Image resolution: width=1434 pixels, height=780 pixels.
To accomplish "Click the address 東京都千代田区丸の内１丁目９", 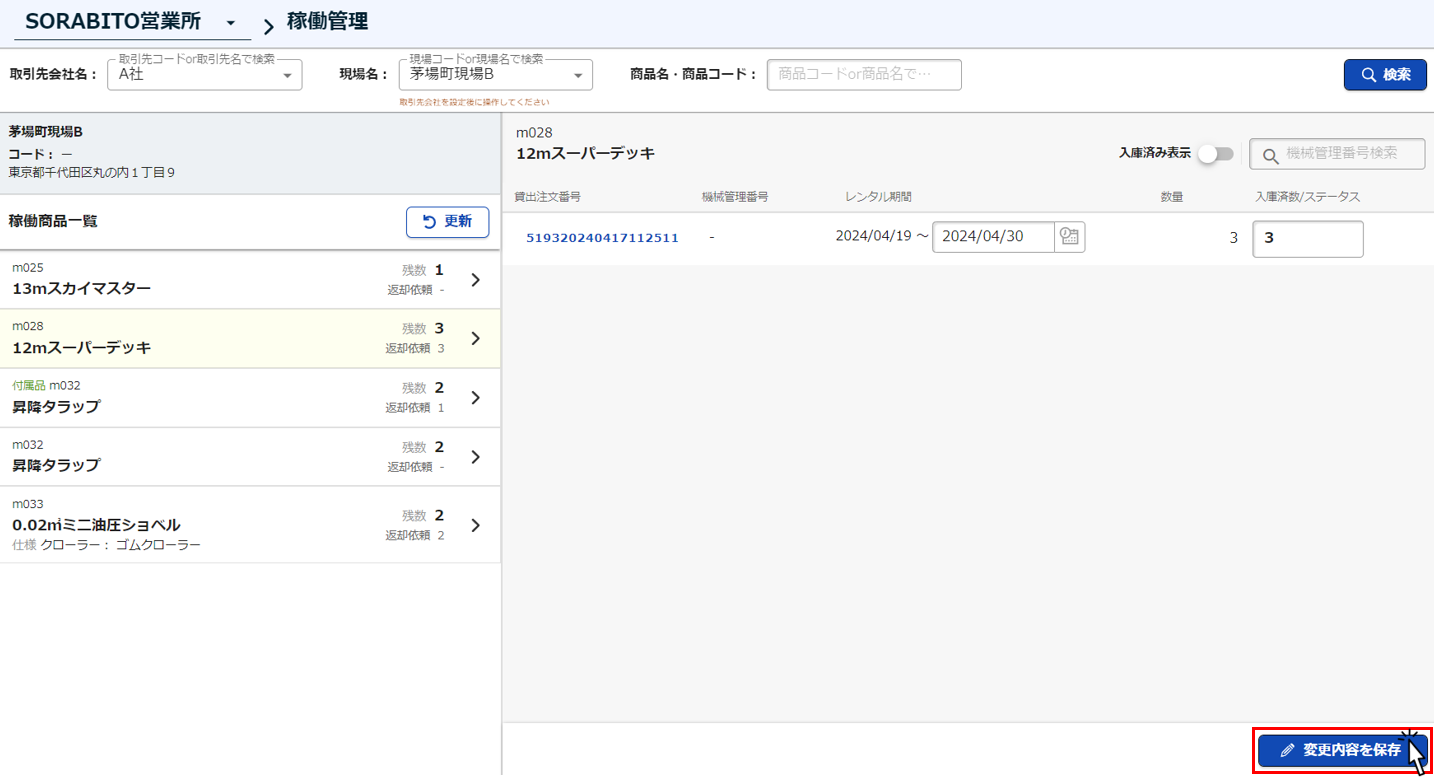I will tap(92, 173).
